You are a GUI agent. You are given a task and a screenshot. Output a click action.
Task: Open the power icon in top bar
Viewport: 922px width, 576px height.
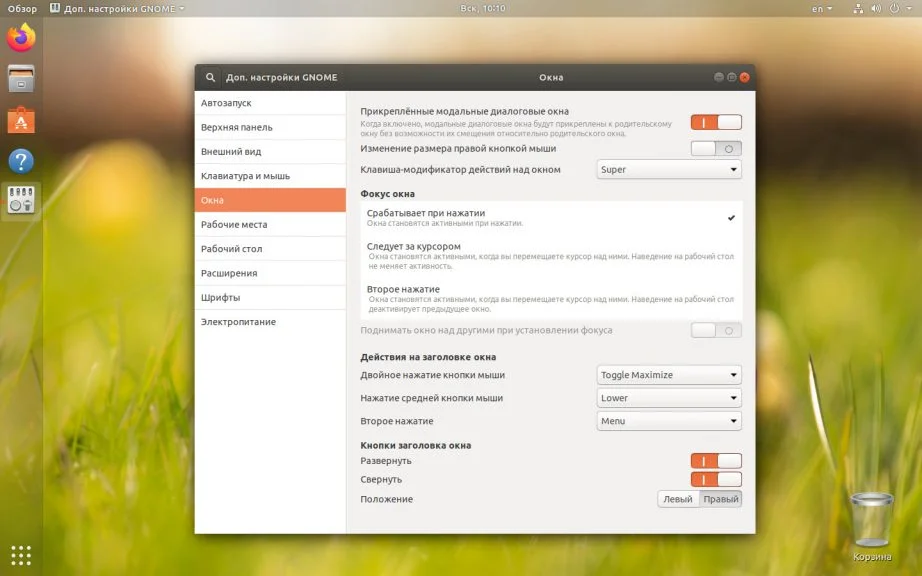pyautogui.click(x=894, y=8)
